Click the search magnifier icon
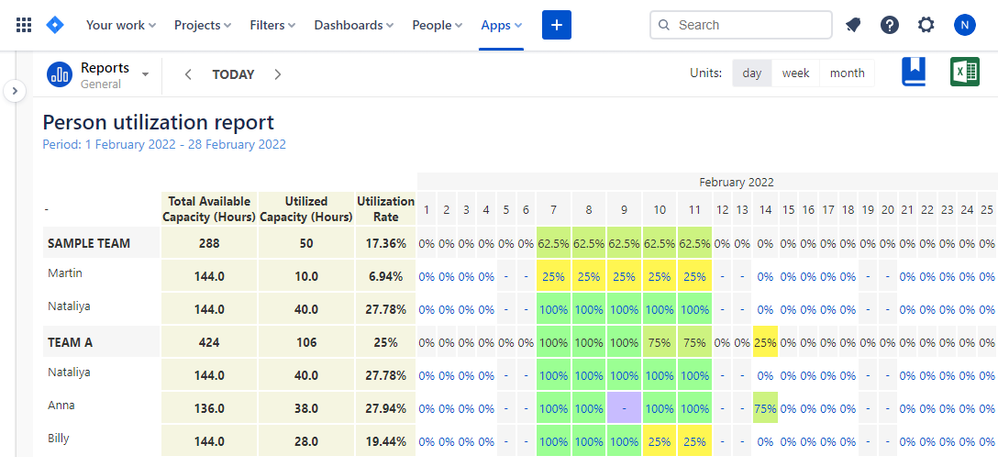 [664, 25]
